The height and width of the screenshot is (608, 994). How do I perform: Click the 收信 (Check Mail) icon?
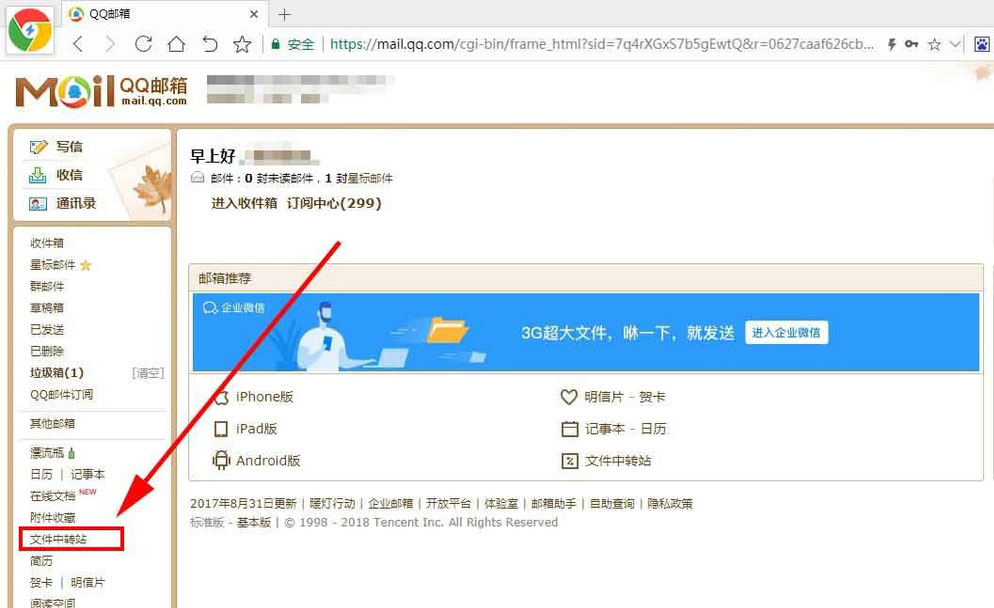pos(39,175)
